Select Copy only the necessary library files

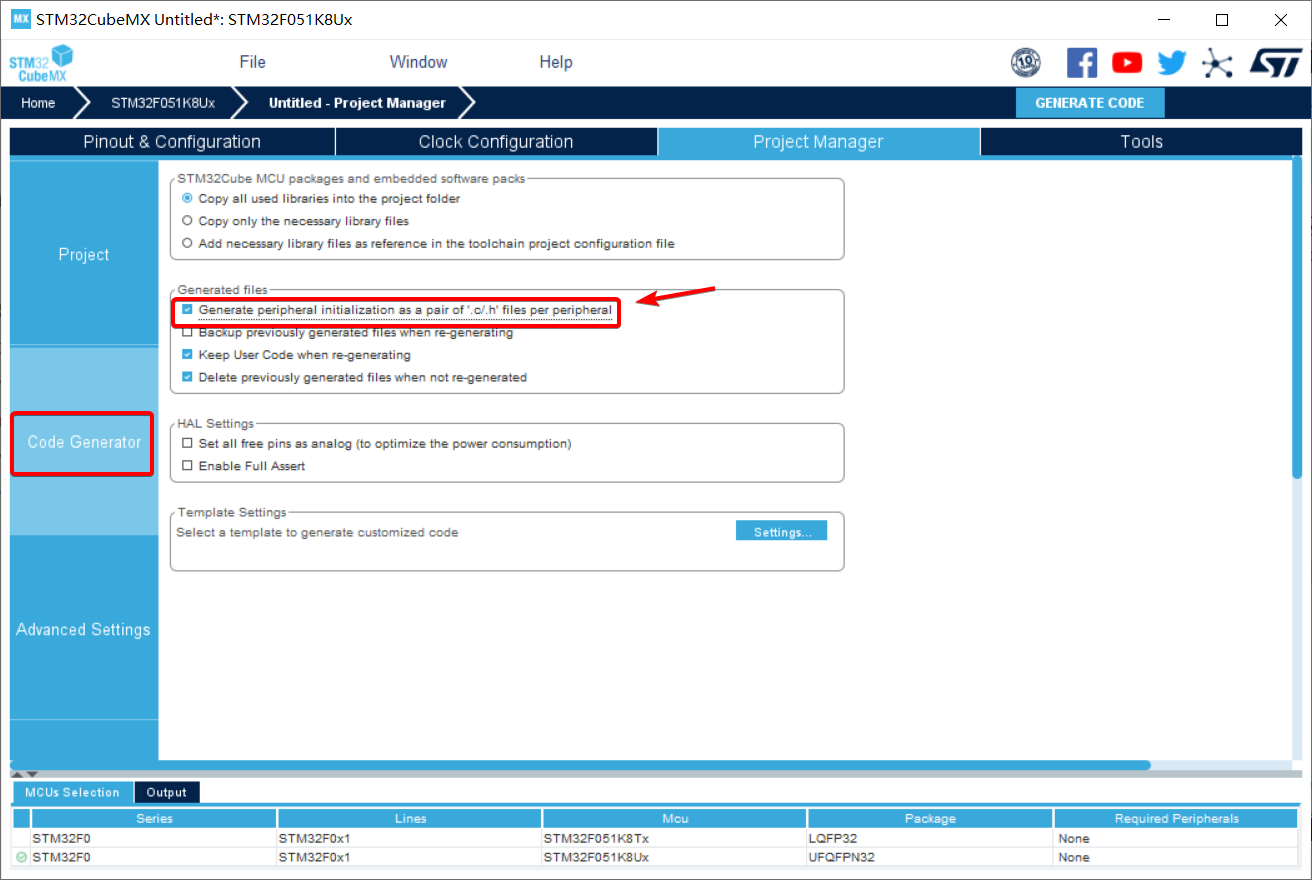click(x=188, y=221)
